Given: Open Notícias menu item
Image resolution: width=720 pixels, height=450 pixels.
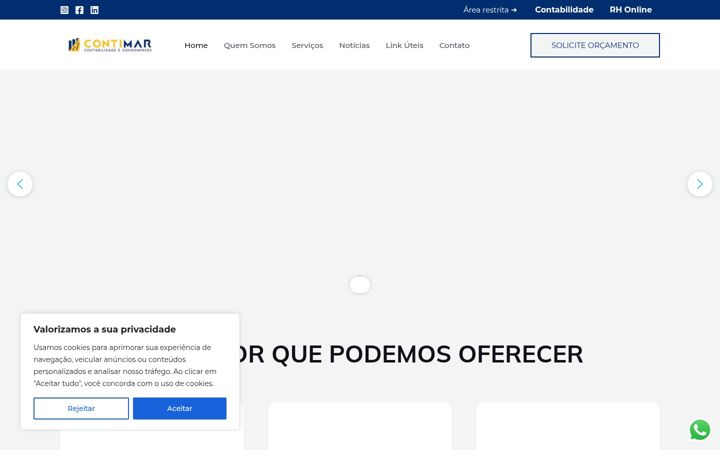Looking at the screenshot, I should click(x=354, y=45).
